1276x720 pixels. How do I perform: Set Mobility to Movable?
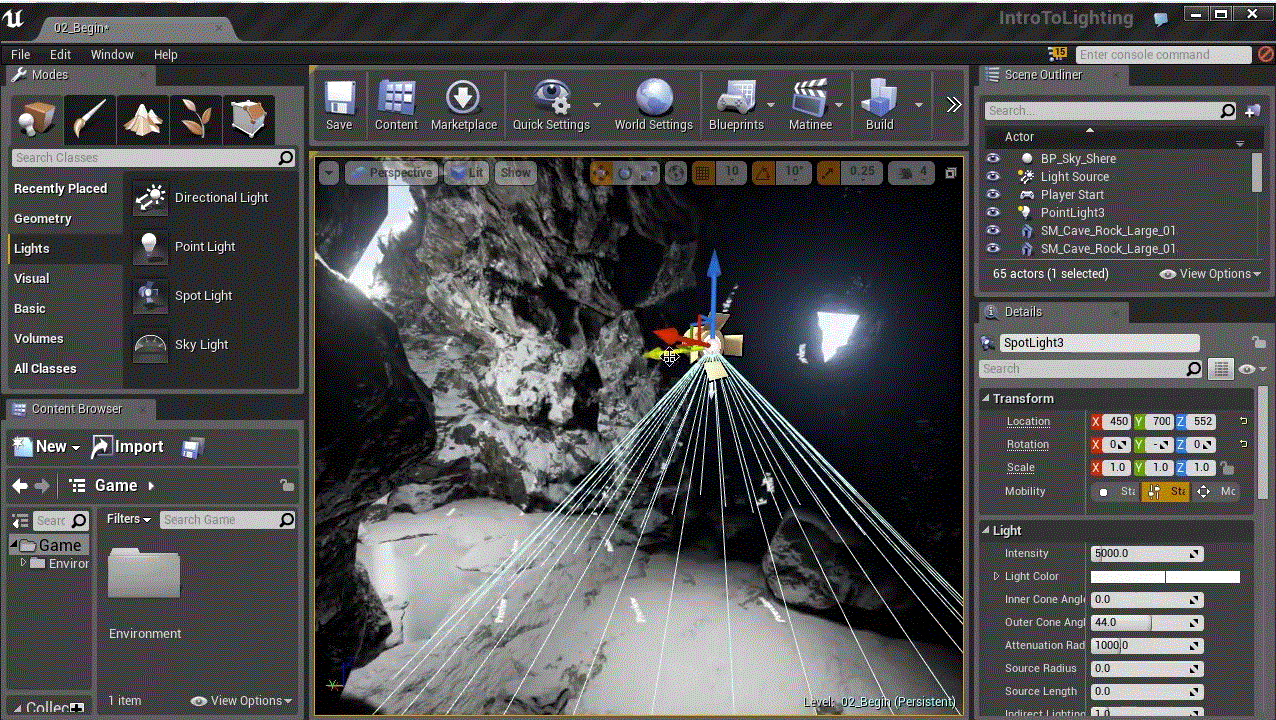click(1214, 491)
